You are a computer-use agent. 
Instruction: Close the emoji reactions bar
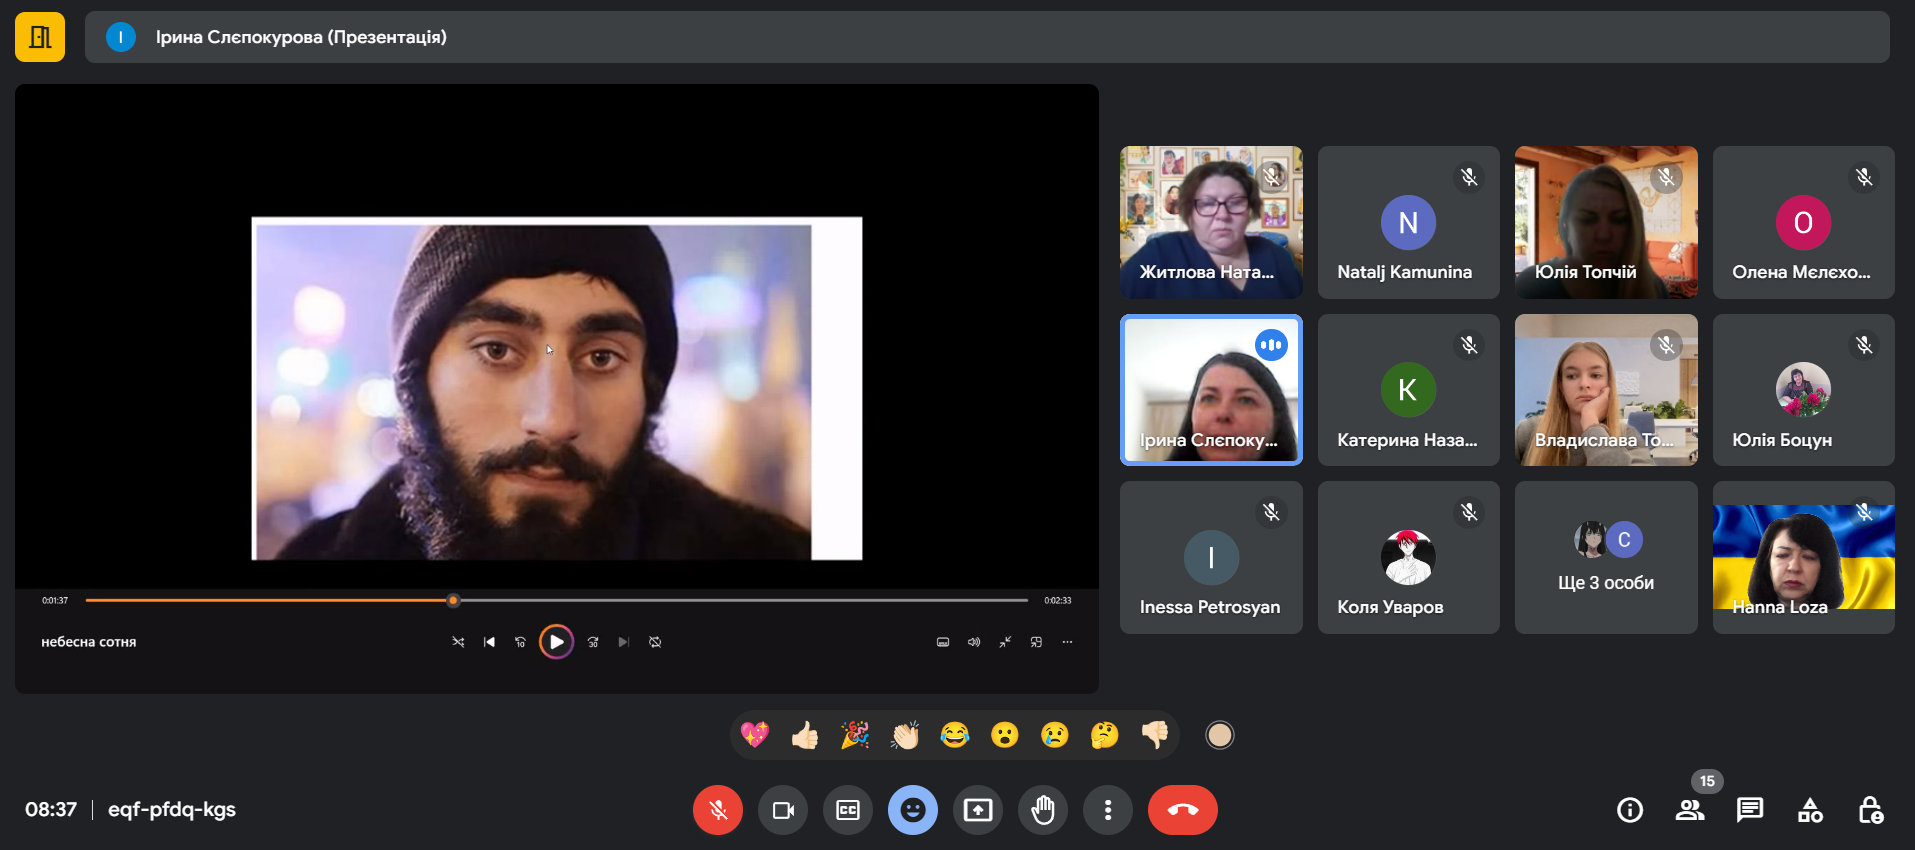tap(913, 810)
